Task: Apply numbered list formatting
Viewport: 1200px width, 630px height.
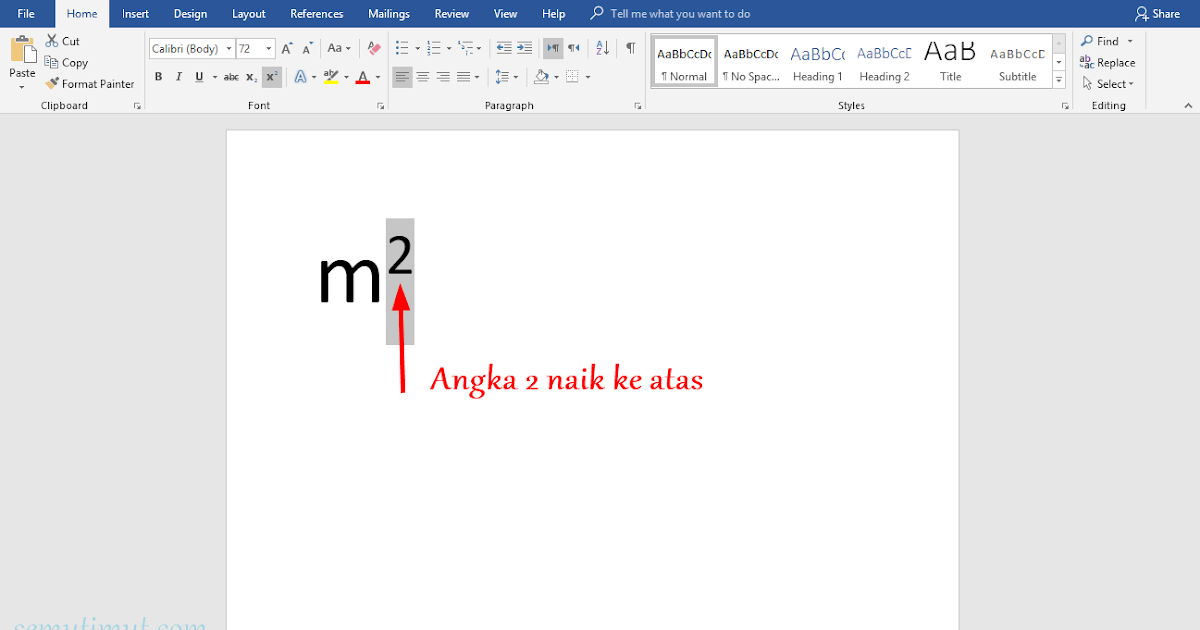Action: 433,48
